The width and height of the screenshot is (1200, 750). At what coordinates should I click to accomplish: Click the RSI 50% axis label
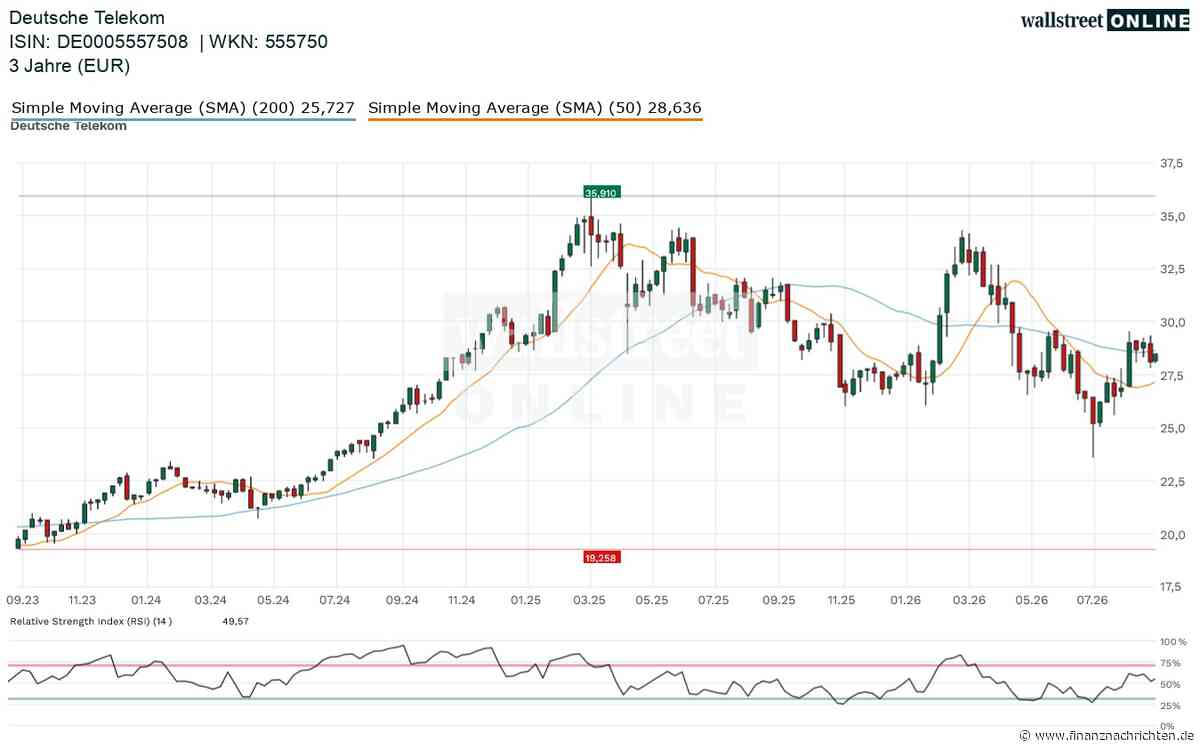click(1169, 685)
